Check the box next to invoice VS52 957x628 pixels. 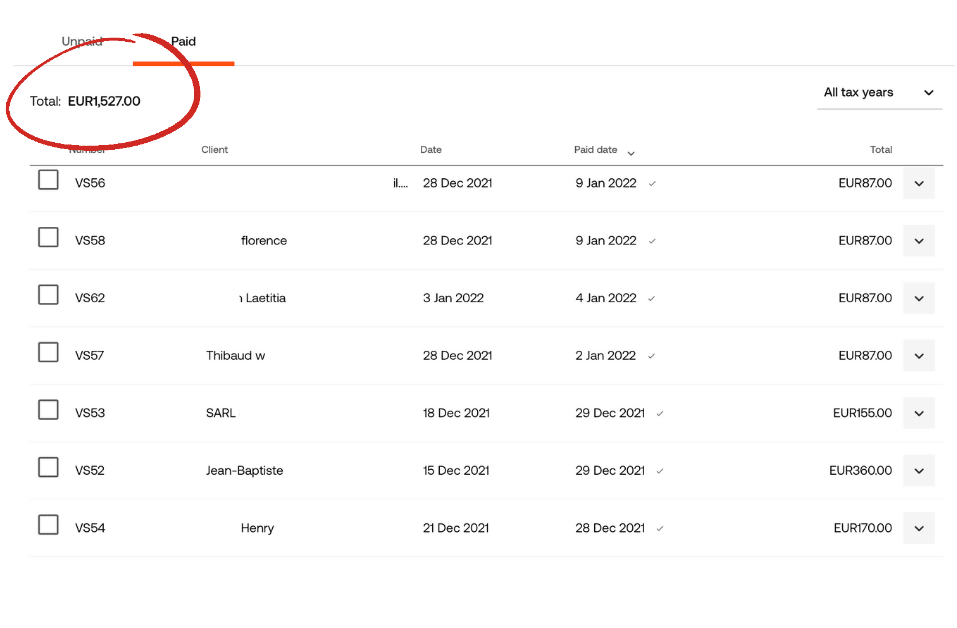point(48,467)
